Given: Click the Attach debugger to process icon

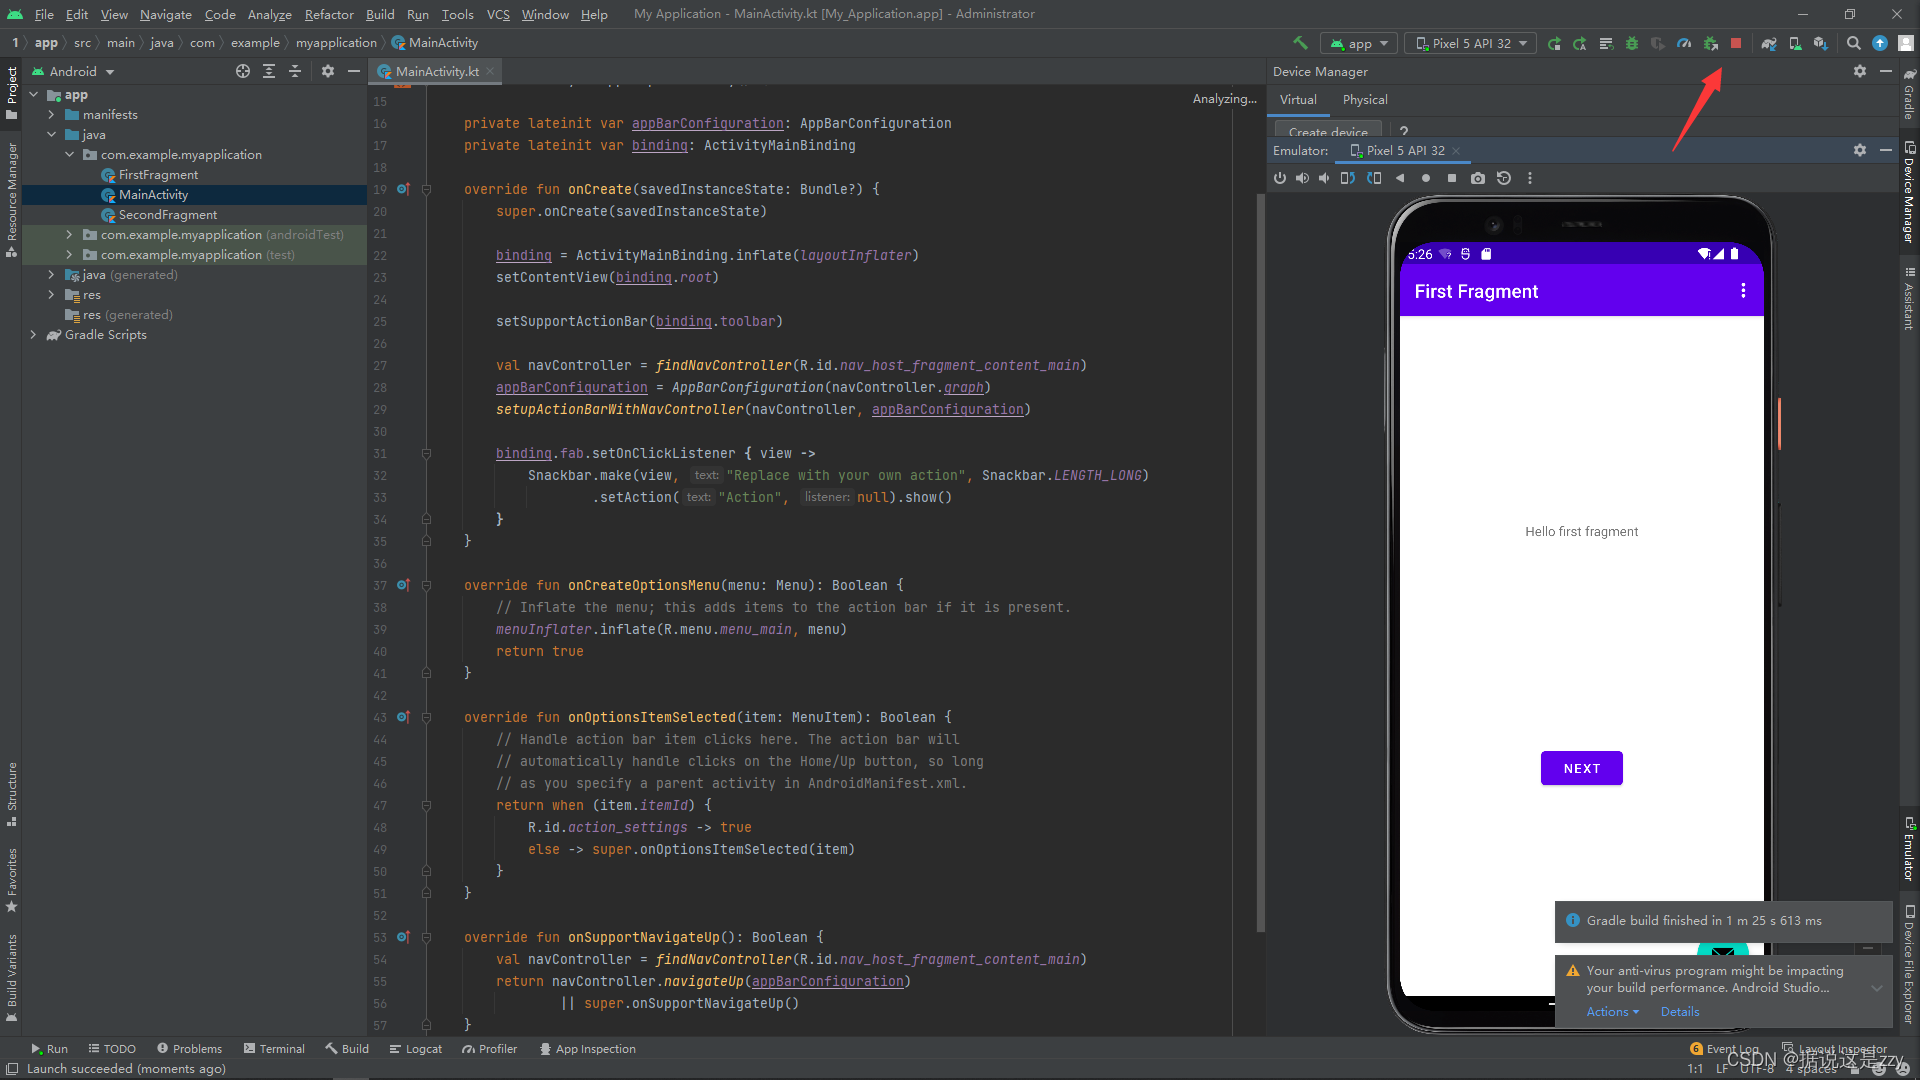Looking at the screenshot, I should coord(1710,44).
